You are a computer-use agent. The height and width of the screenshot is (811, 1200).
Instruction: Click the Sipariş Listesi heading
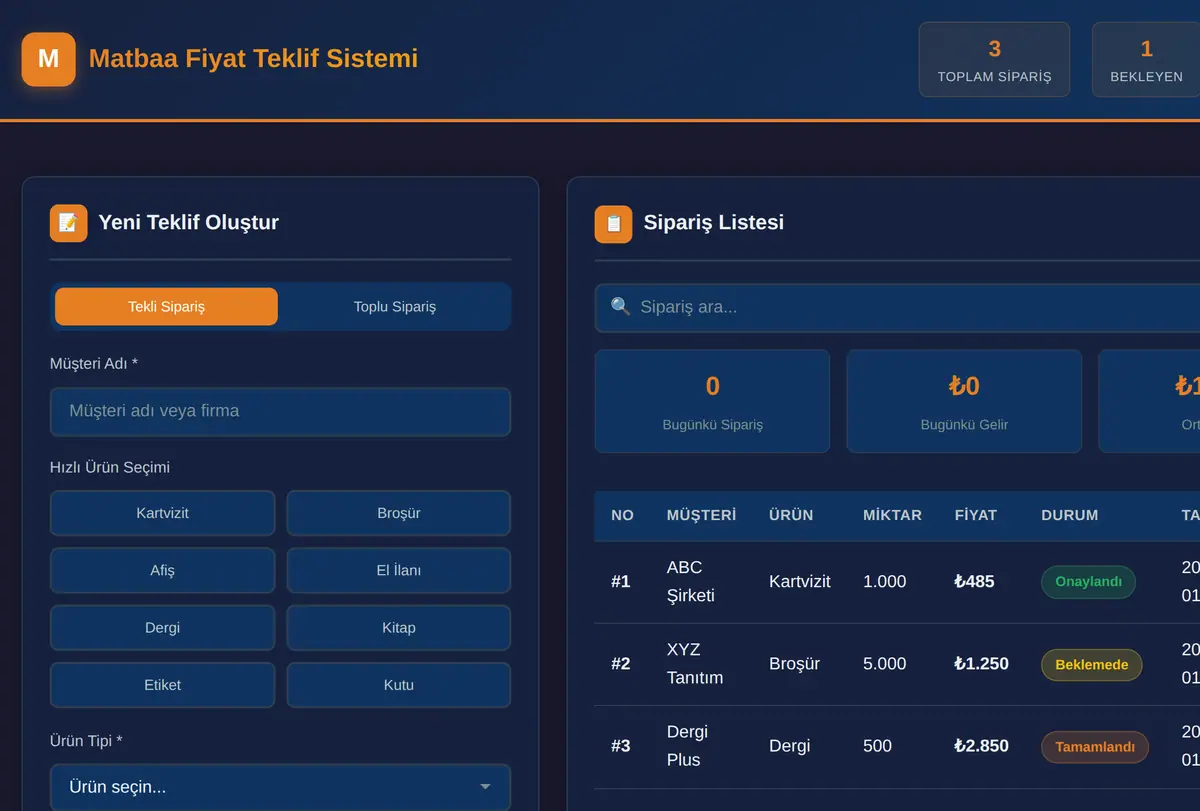click(x=714, y=223)
